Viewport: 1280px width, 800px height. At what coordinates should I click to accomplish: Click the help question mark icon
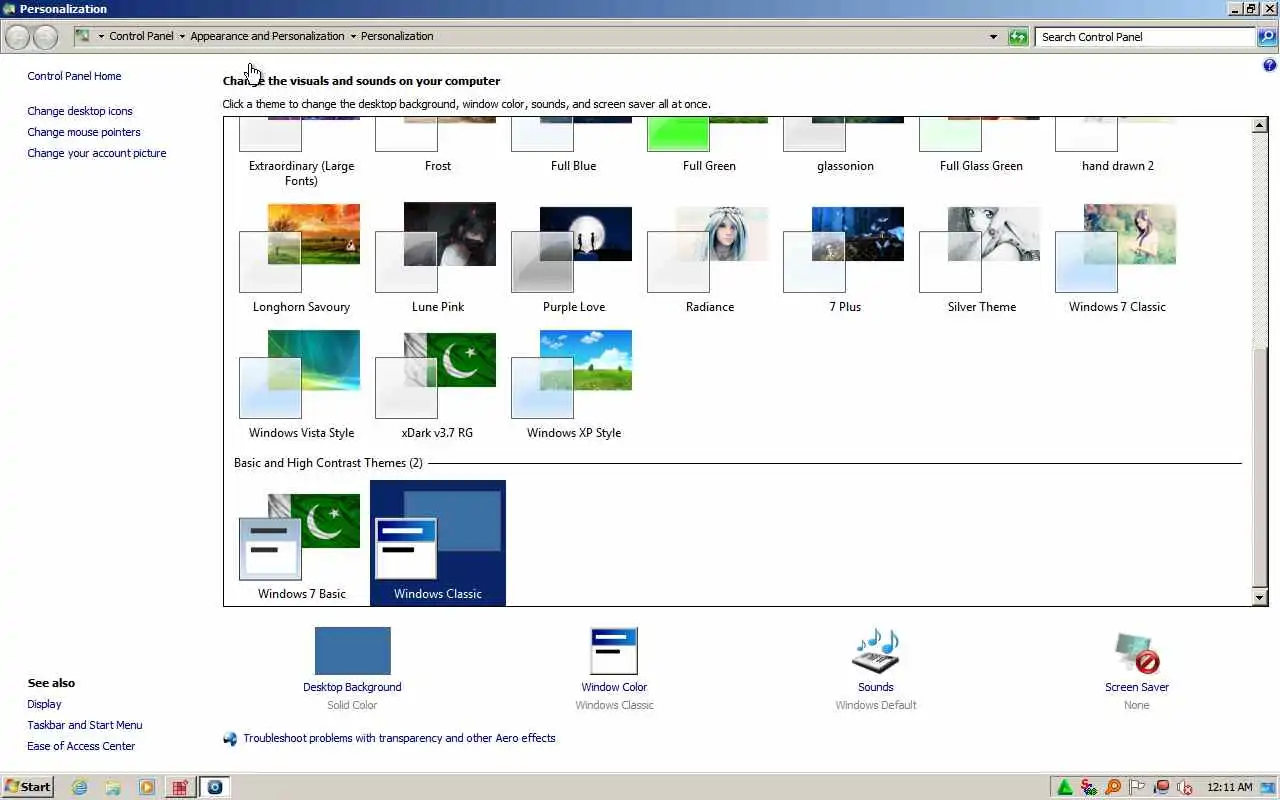[x=1270, y=65]
